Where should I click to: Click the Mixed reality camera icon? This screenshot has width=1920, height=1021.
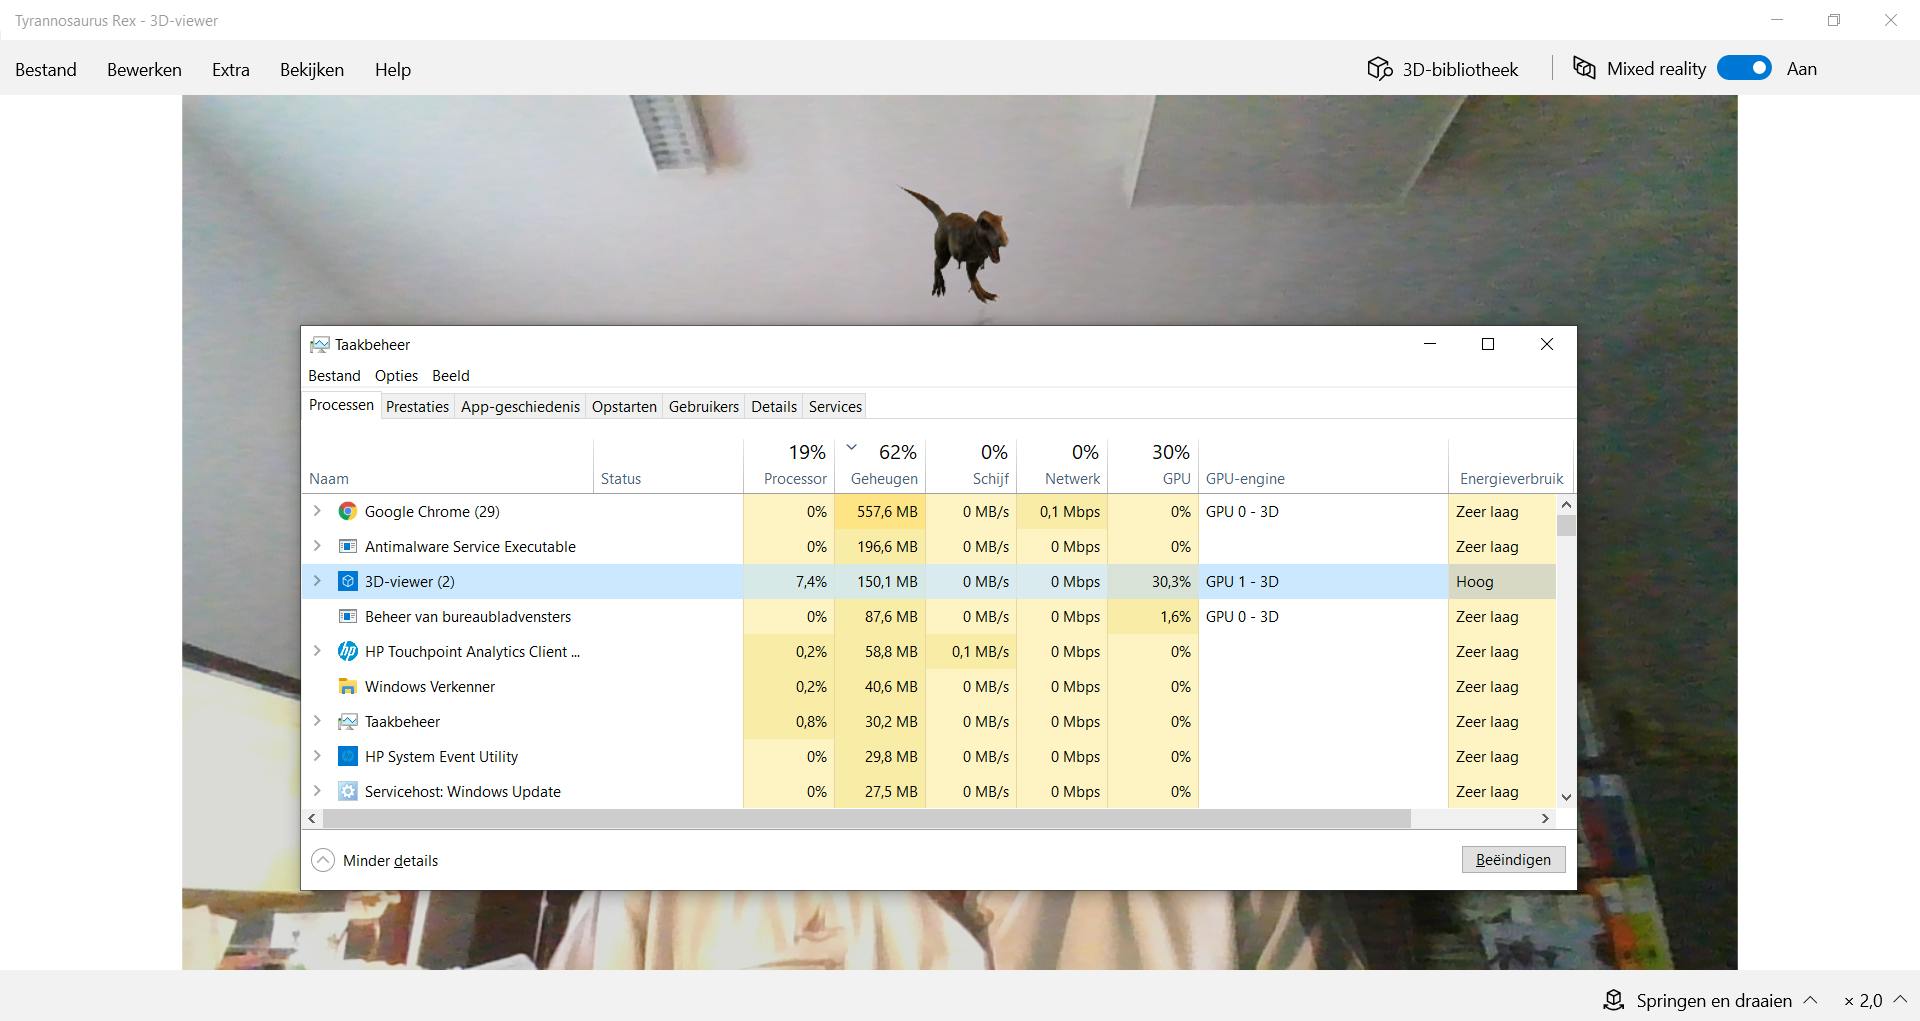(x=1584, y=68)
